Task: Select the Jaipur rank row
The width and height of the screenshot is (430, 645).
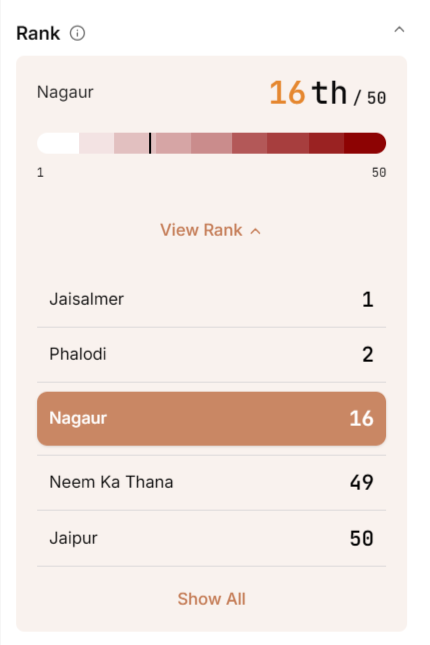Action: pyautogui.click(x=212, y=538)
